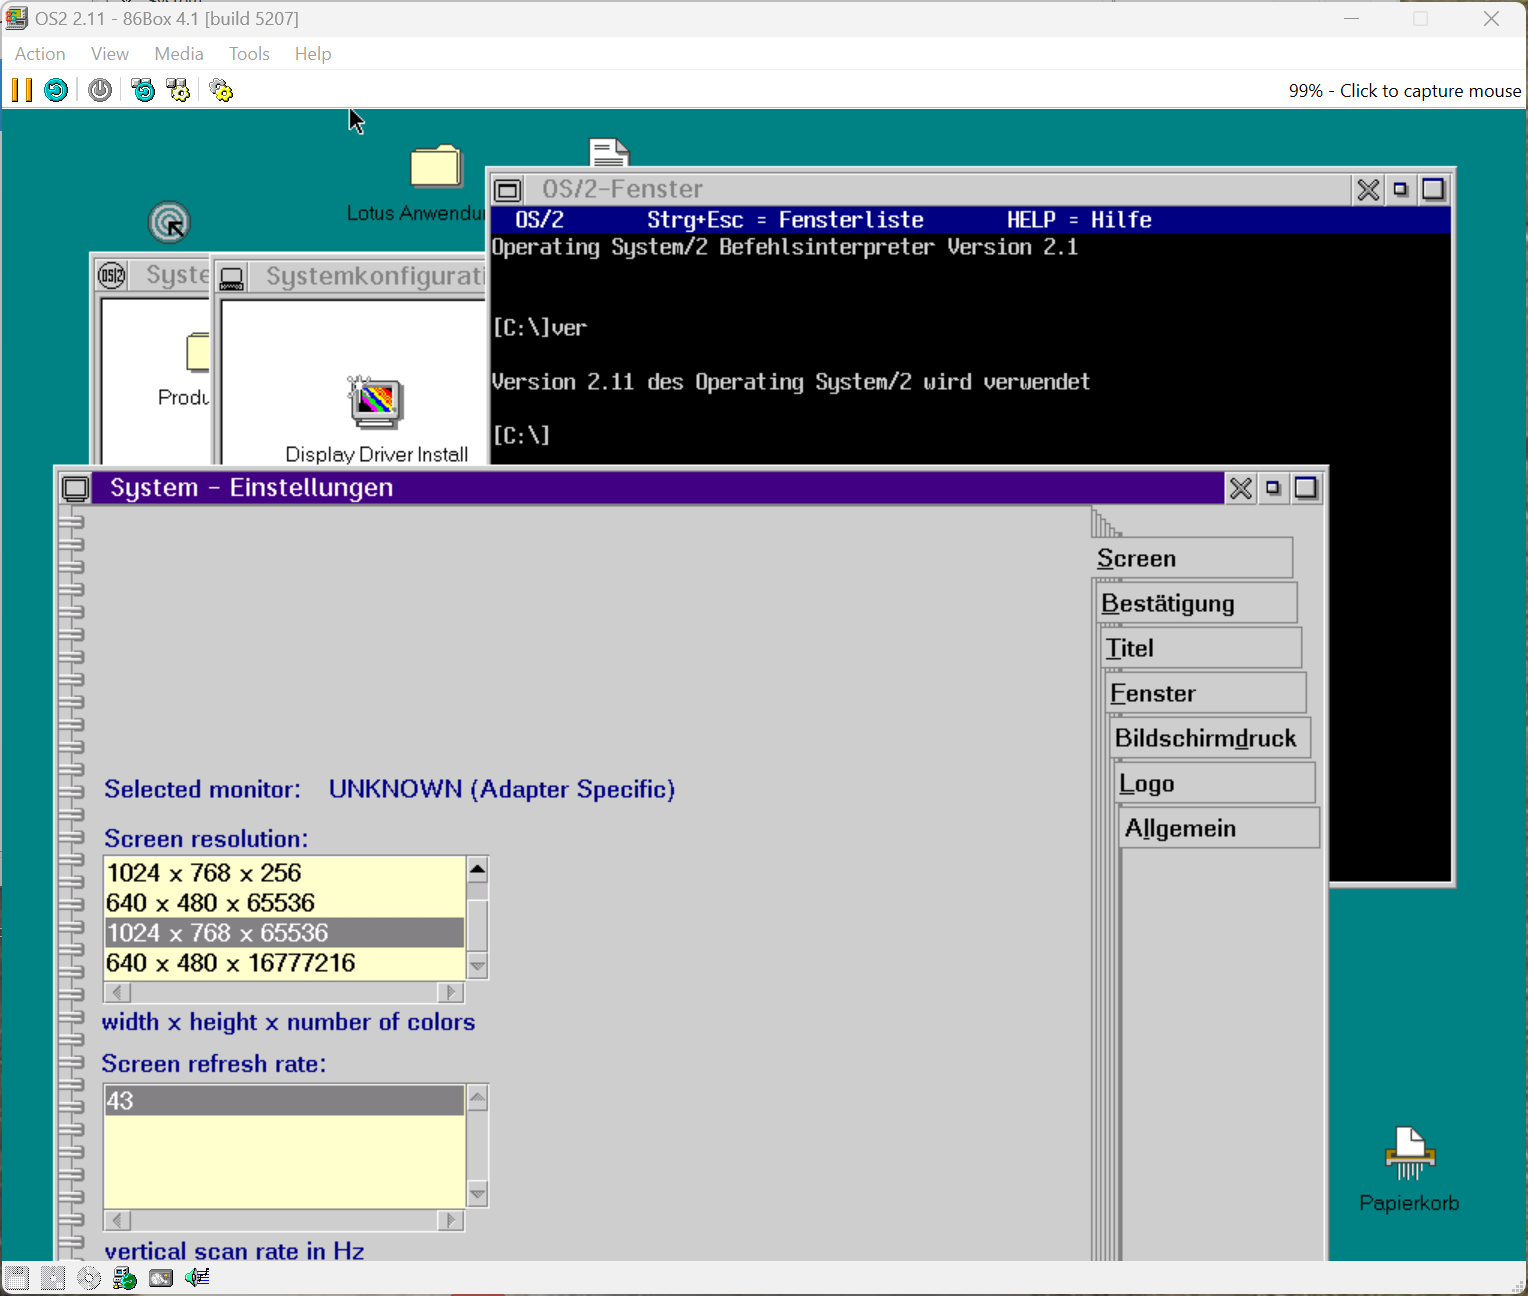Open the Papierkorb shredder icon

tap(1409, 1154)
